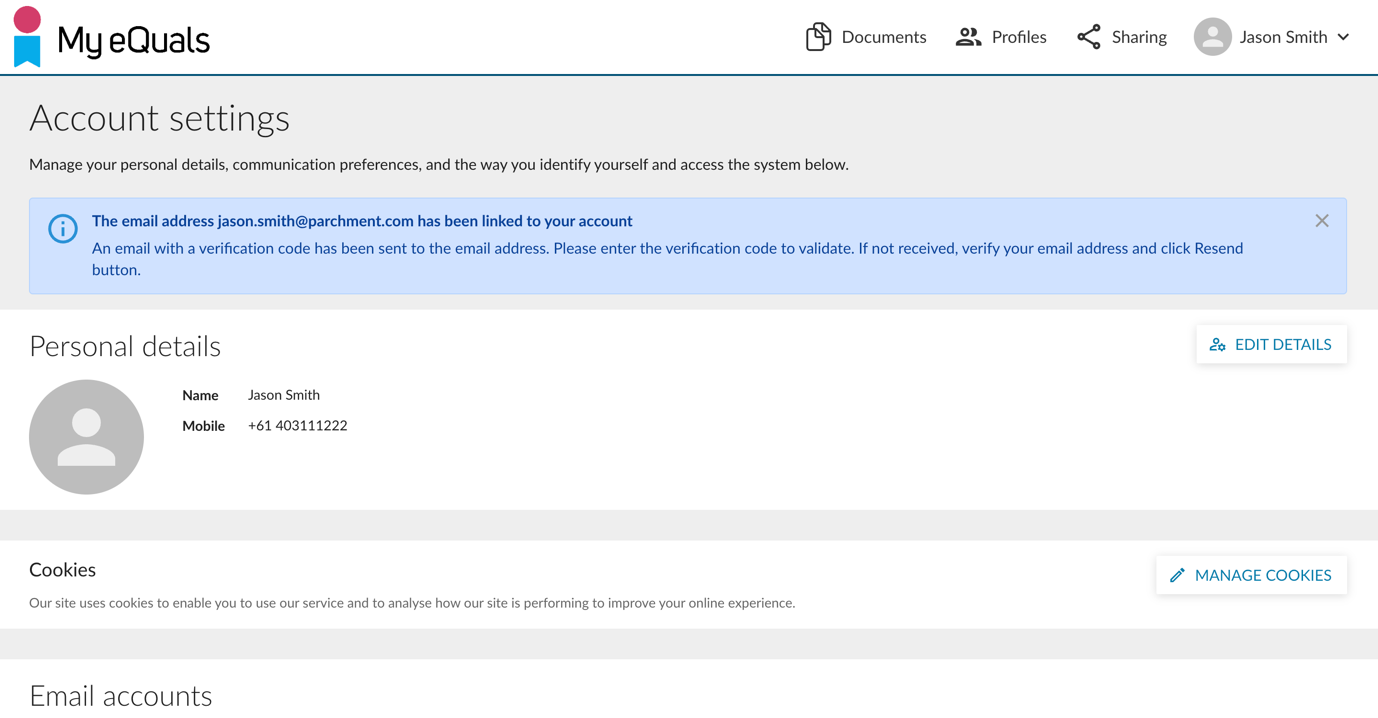The image size is (1378, 718).
Task: Open the Jason Smith user menu
Action: tap(1272, 37)
